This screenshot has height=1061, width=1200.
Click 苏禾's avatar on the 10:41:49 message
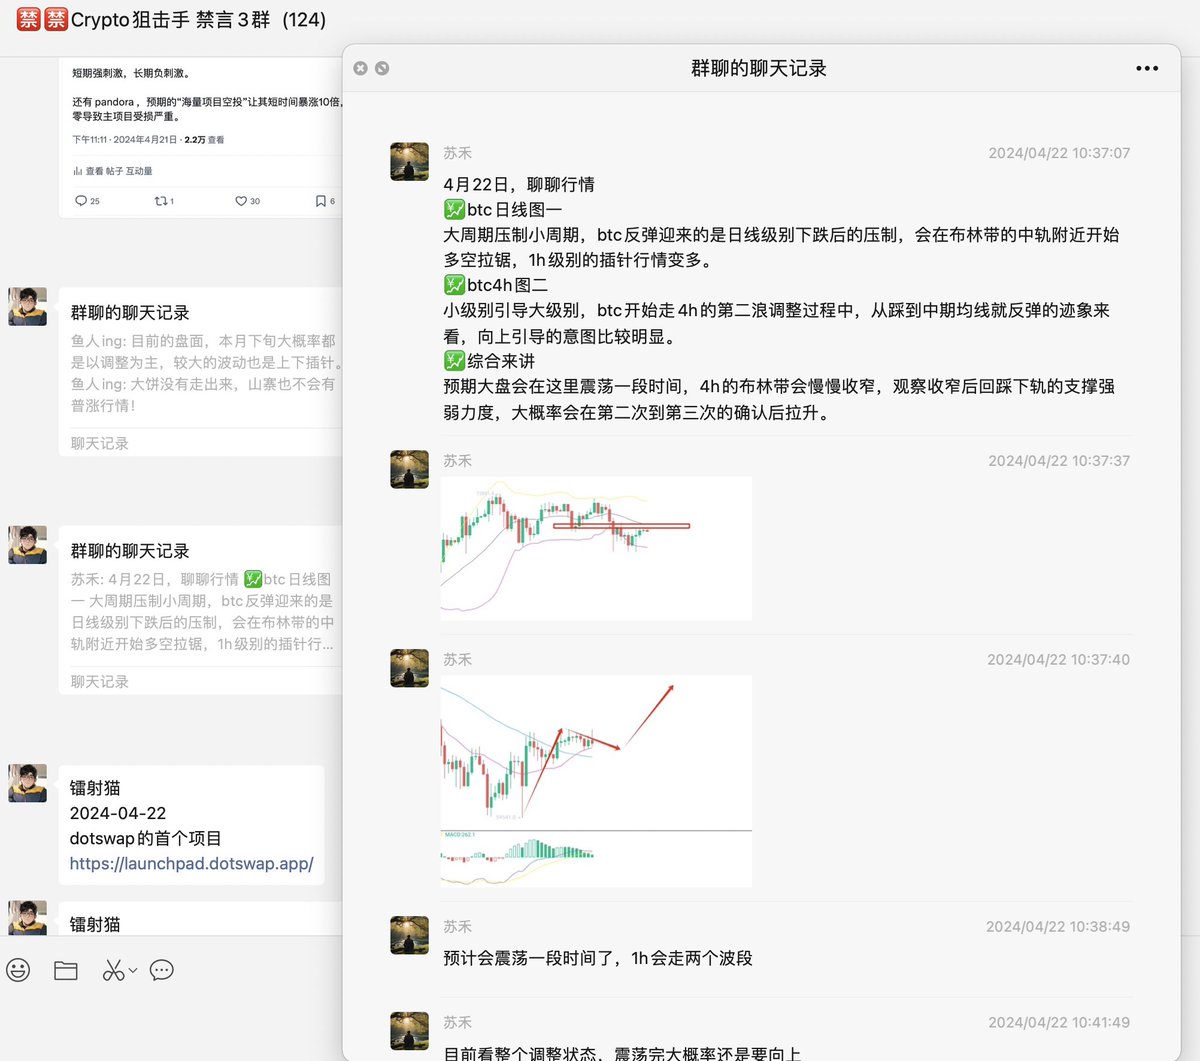[409, 1031]
